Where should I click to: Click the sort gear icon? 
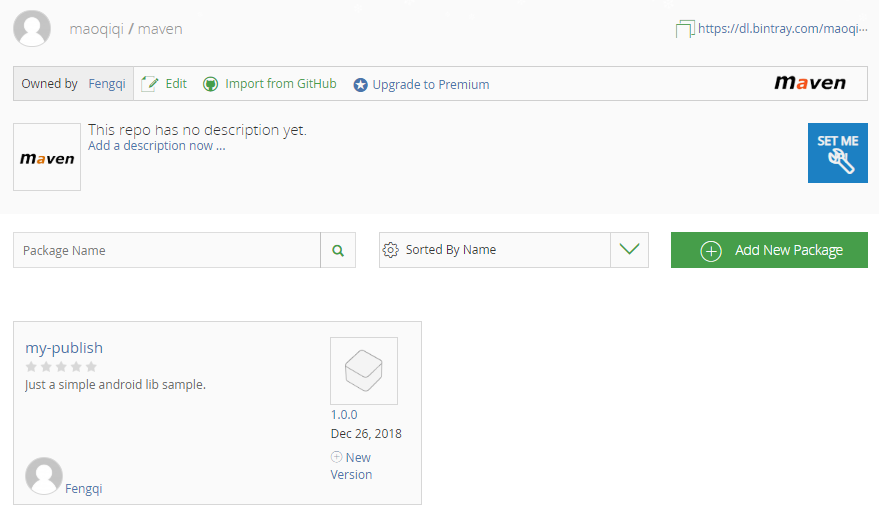pos(390,249)
